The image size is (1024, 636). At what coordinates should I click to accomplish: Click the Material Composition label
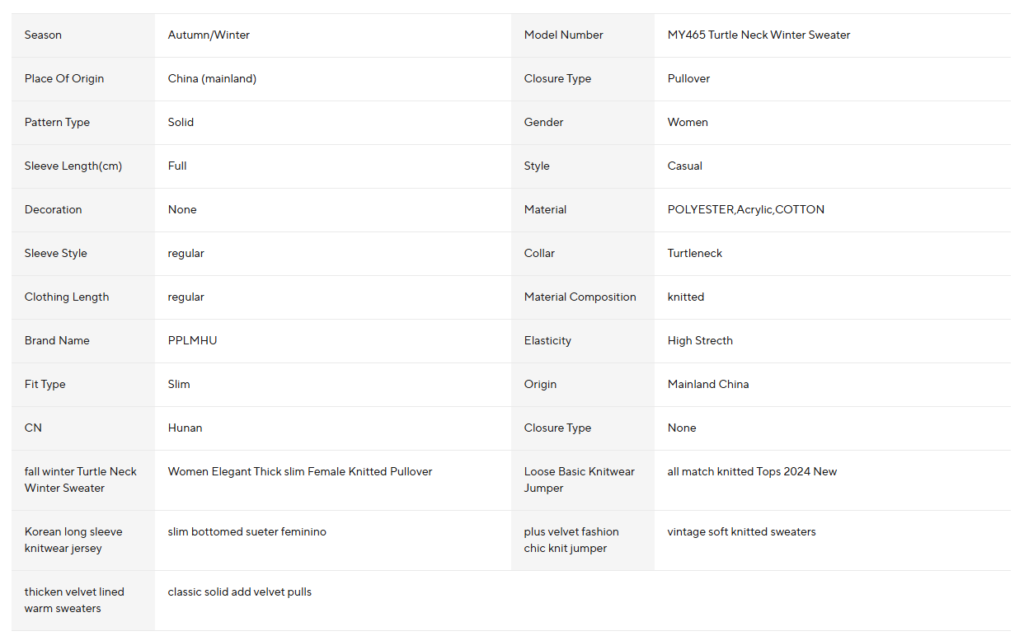point(579,297)
